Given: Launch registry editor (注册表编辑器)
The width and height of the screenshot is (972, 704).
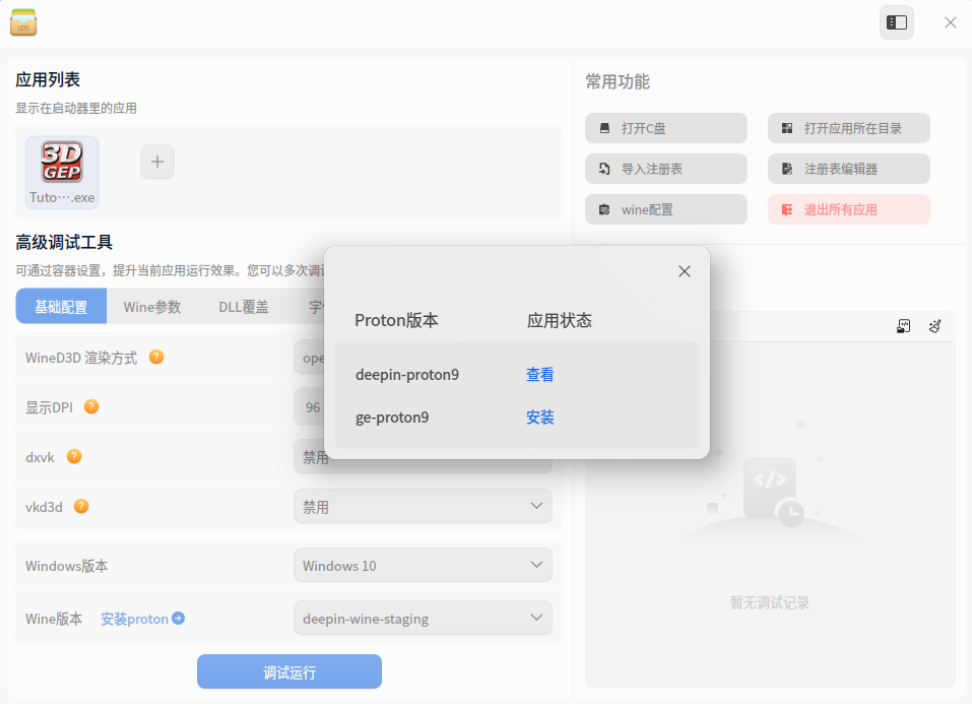Looking at the screenshot, I should coord(849,169).
